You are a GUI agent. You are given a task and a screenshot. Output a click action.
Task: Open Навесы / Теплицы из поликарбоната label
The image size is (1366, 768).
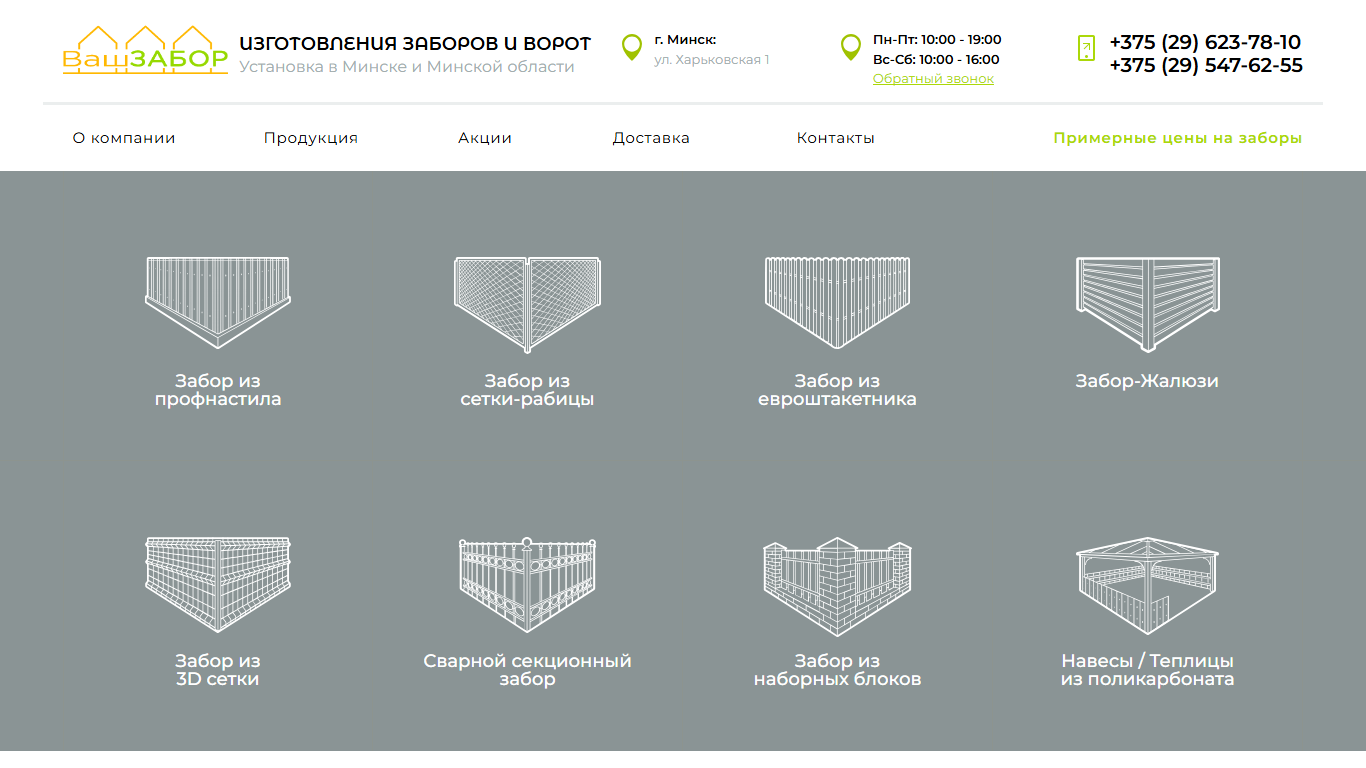pos(1147,670)
